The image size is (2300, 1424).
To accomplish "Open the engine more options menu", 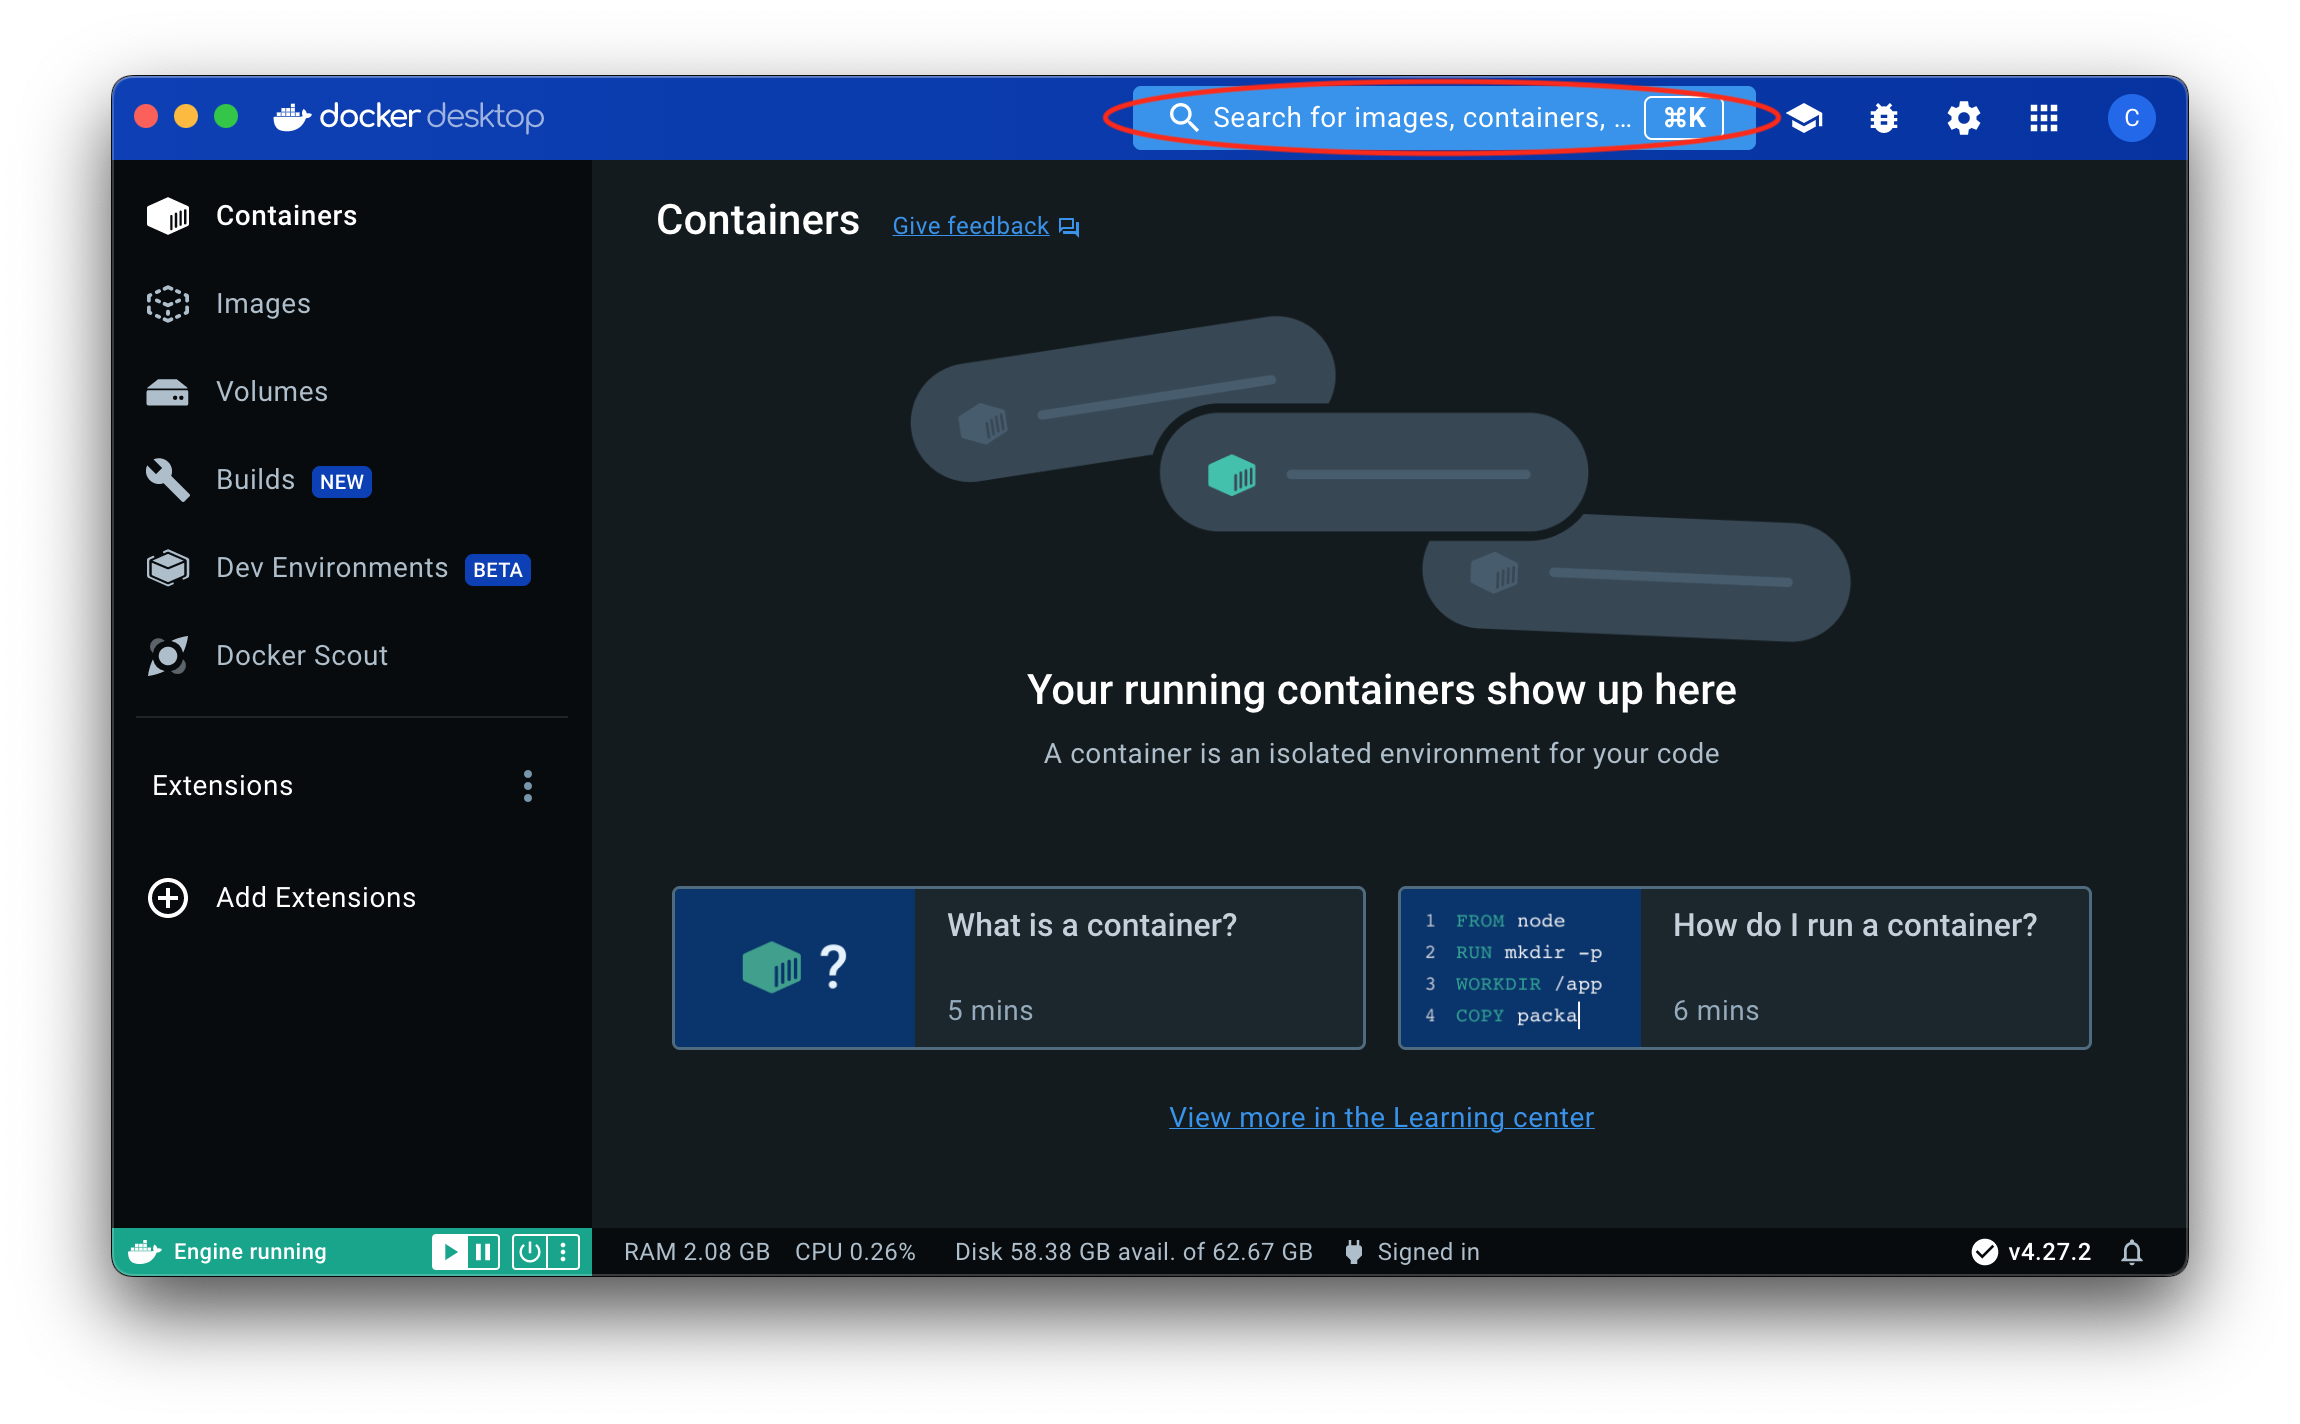I will click(563, 1252).
